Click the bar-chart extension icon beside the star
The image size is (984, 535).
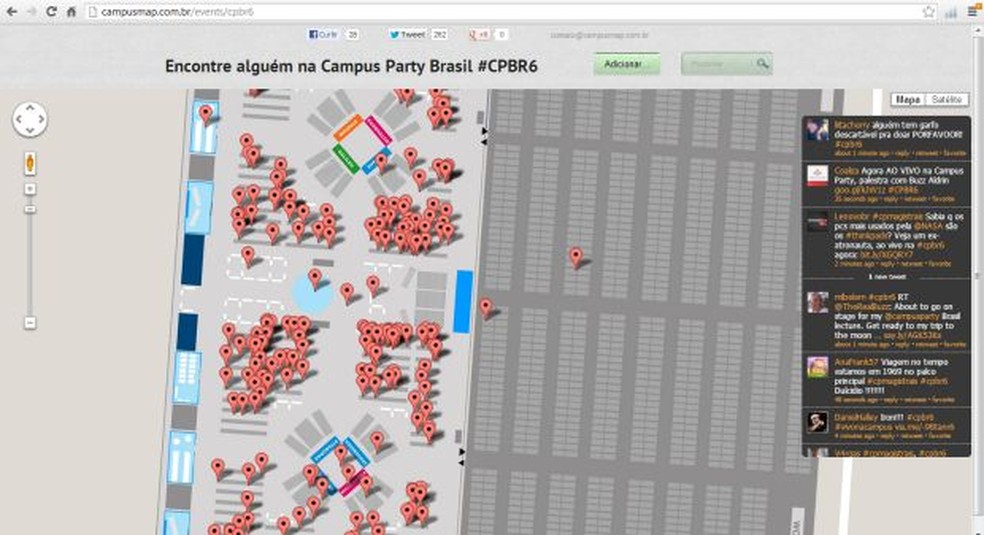(x=951, y=11)
